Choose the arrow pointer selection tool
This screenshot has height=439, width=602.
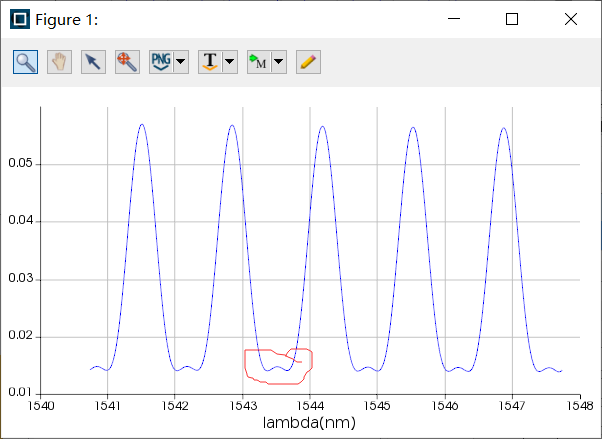point(93,61)
